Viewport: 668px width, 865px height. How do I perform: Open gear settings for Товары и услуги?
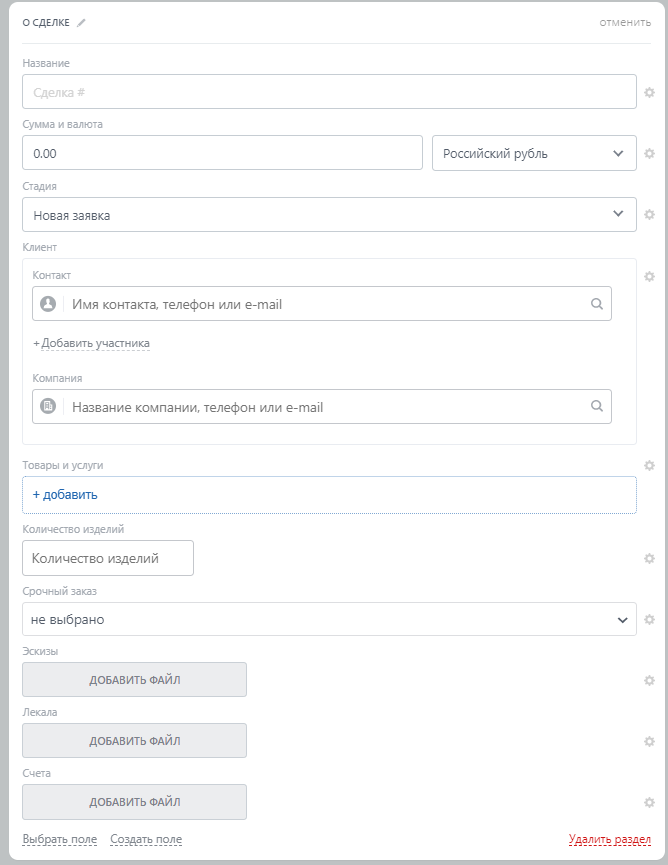coord(649,465)
